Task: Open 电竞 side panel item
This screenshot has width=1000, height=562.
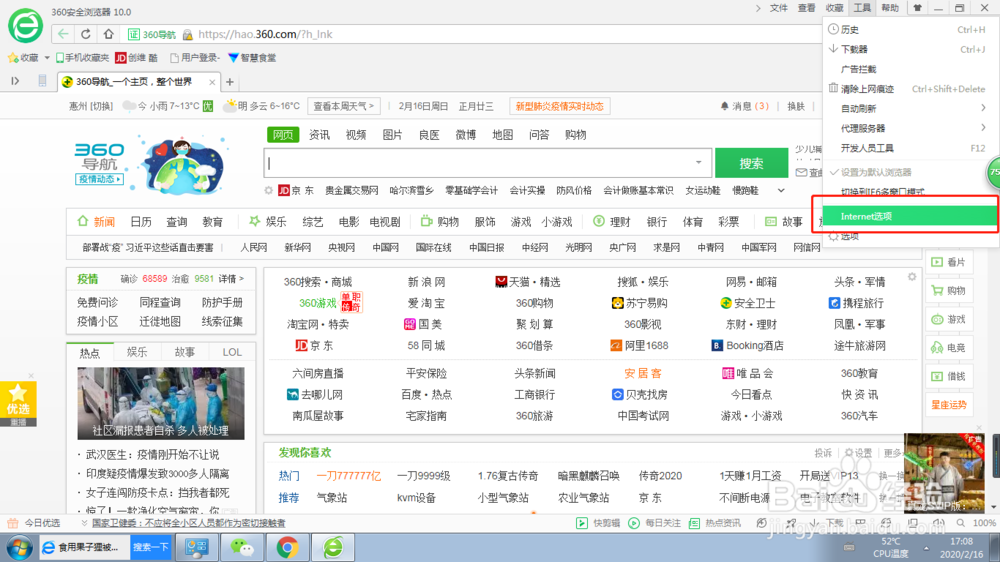Action: (x=948, y=348)
